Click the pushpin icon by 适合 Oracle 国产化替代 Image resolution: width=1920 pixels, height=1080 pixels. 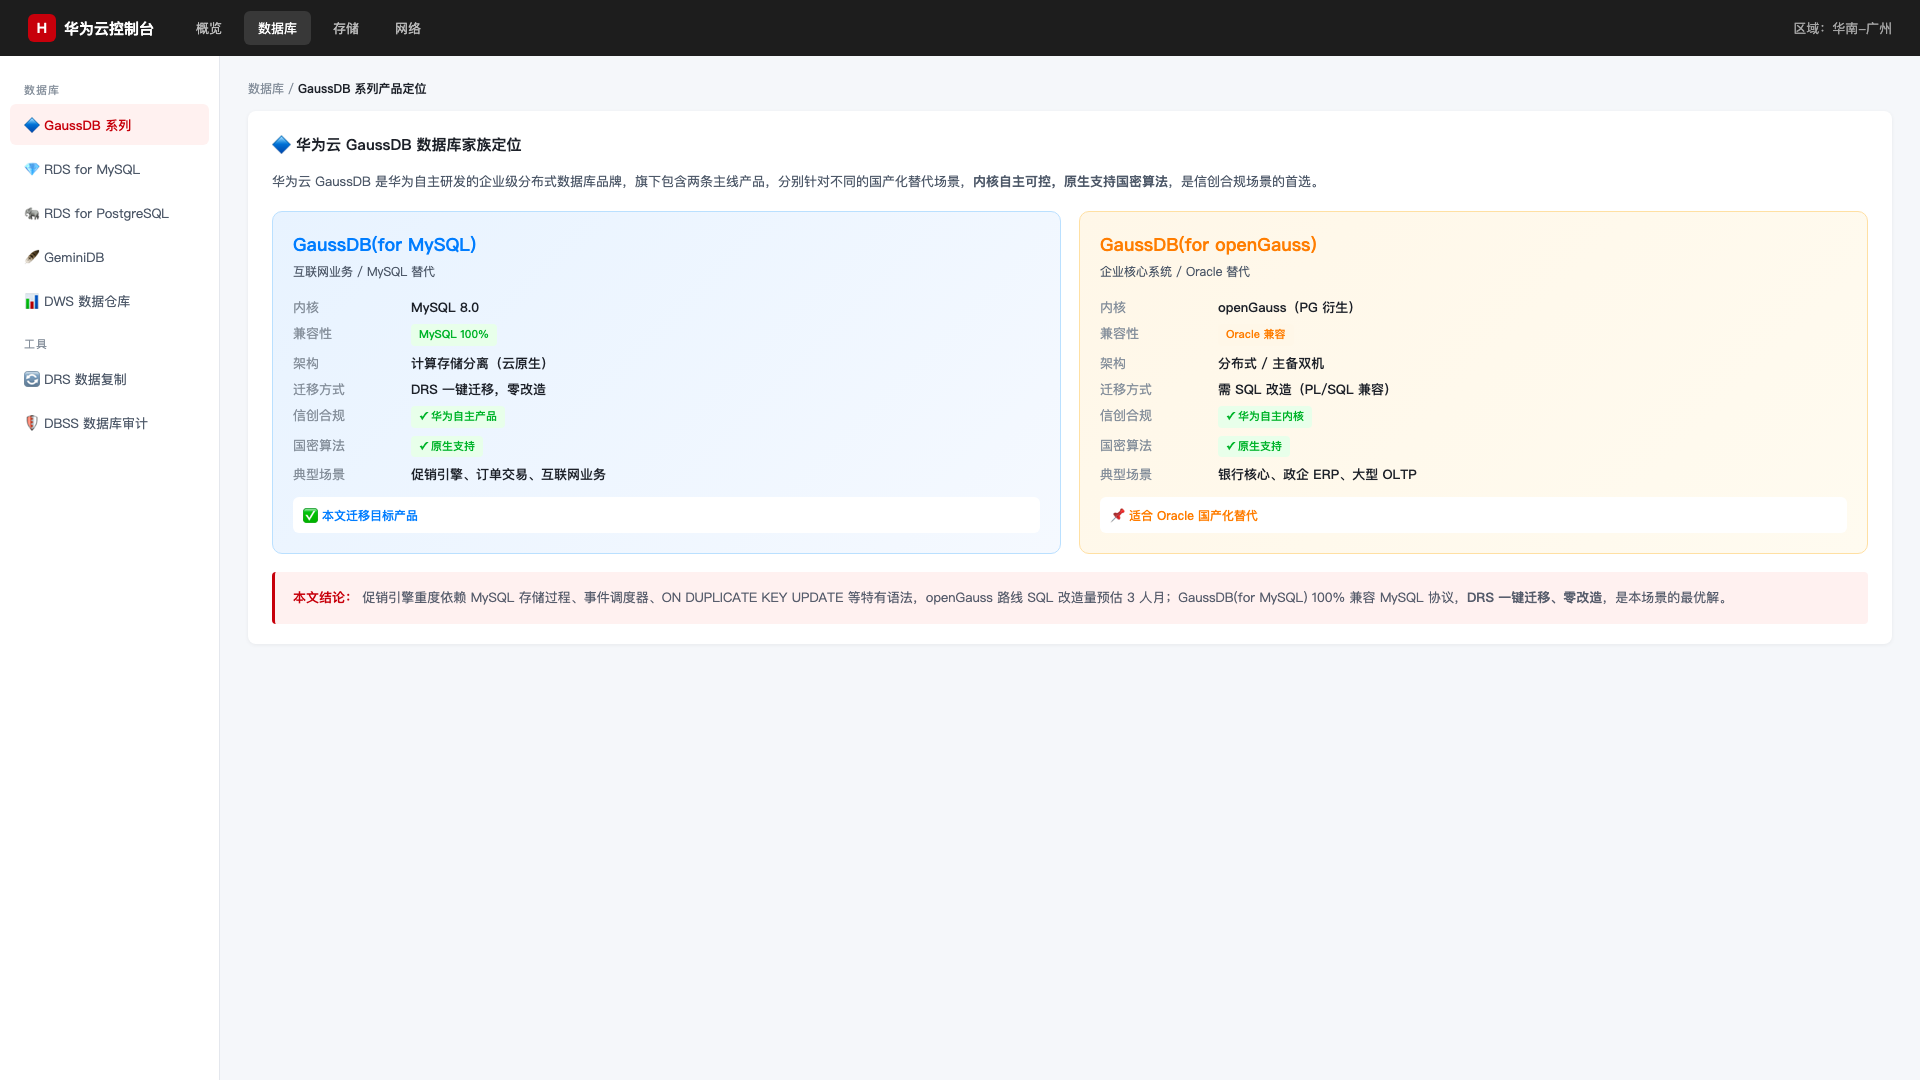point(1117,516)
